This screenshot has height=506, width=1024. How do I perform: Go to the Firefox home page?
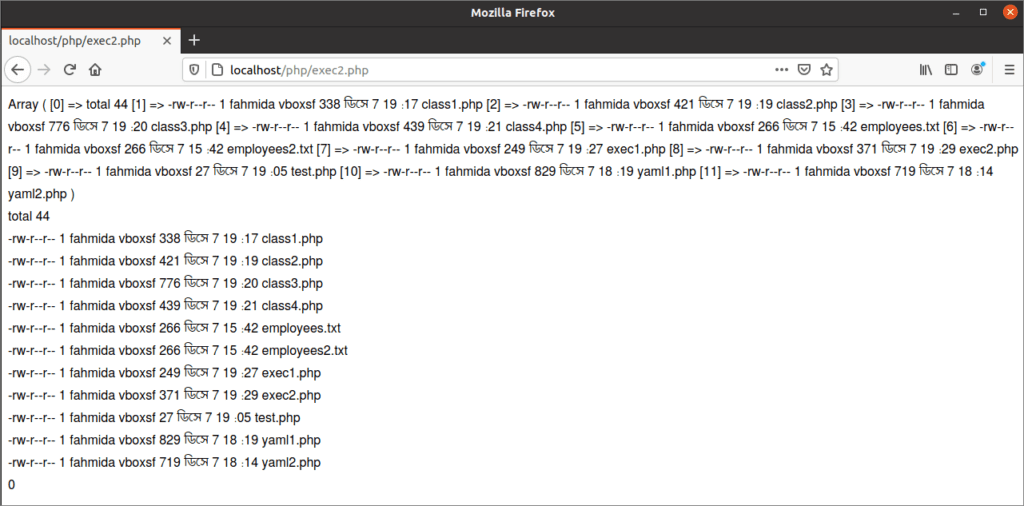pos(96,70)
